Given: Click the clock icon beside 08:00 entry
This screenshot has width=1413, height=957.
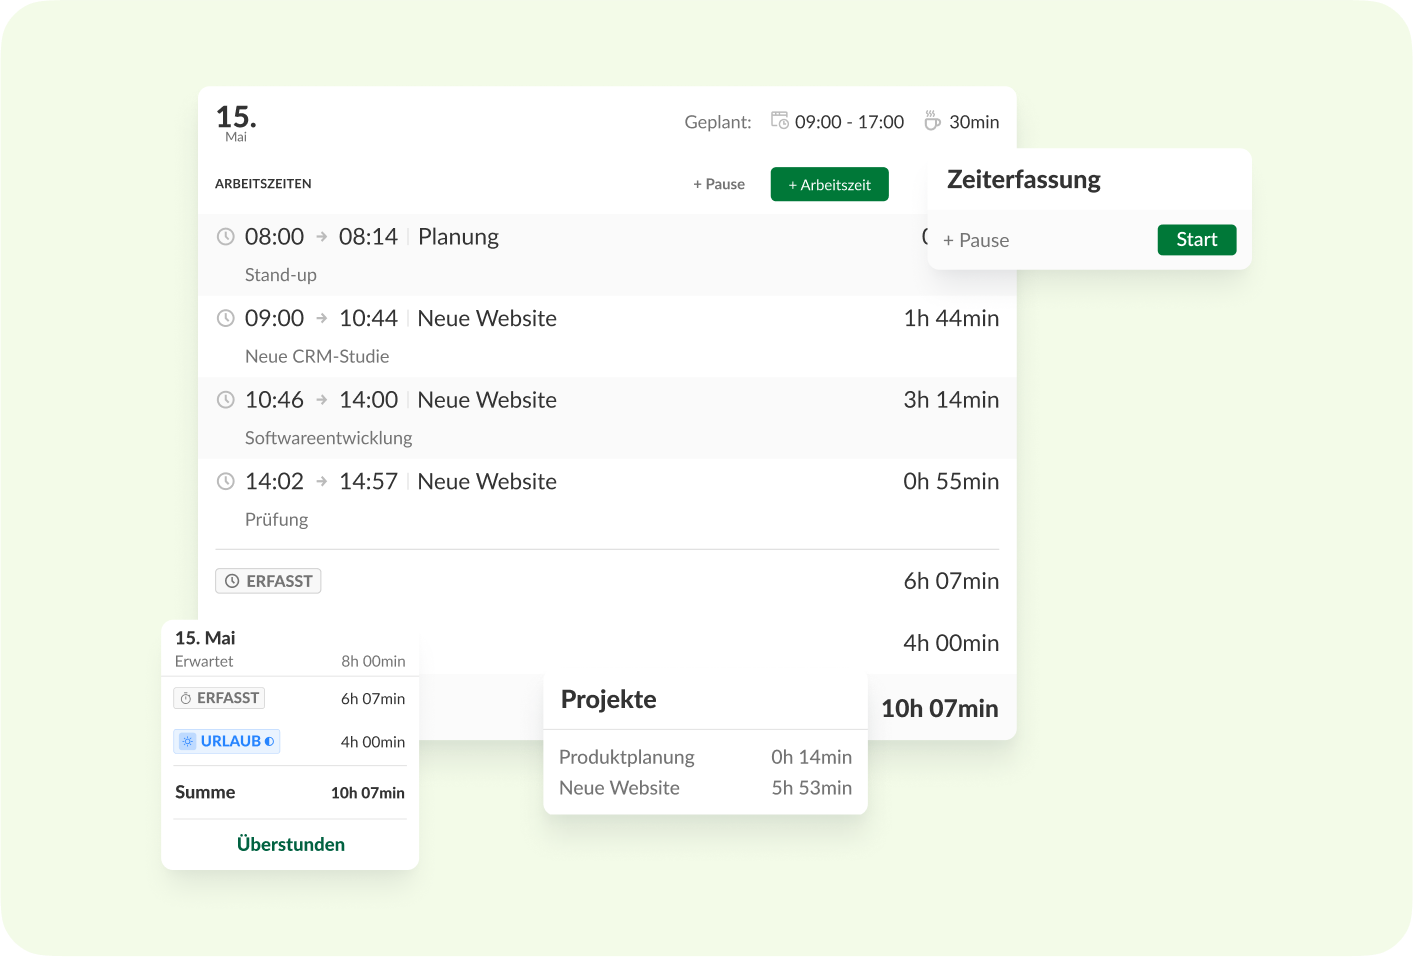Looking at the screenshot, I should point(226,237).
